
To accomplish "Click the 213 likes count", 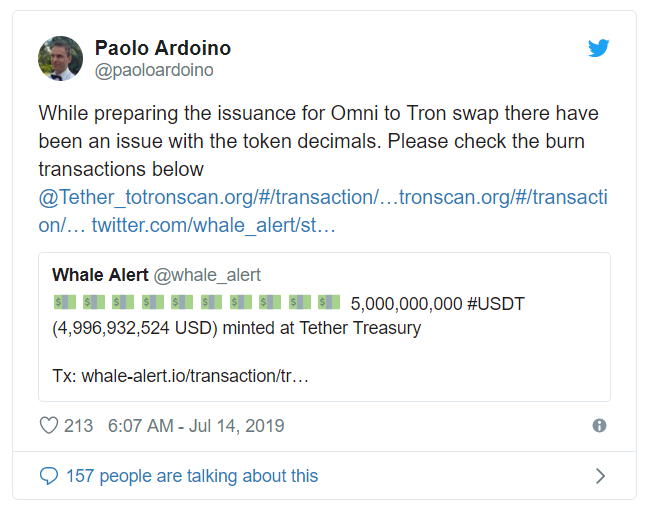I will pyautogui.click(x=79, y=426).
